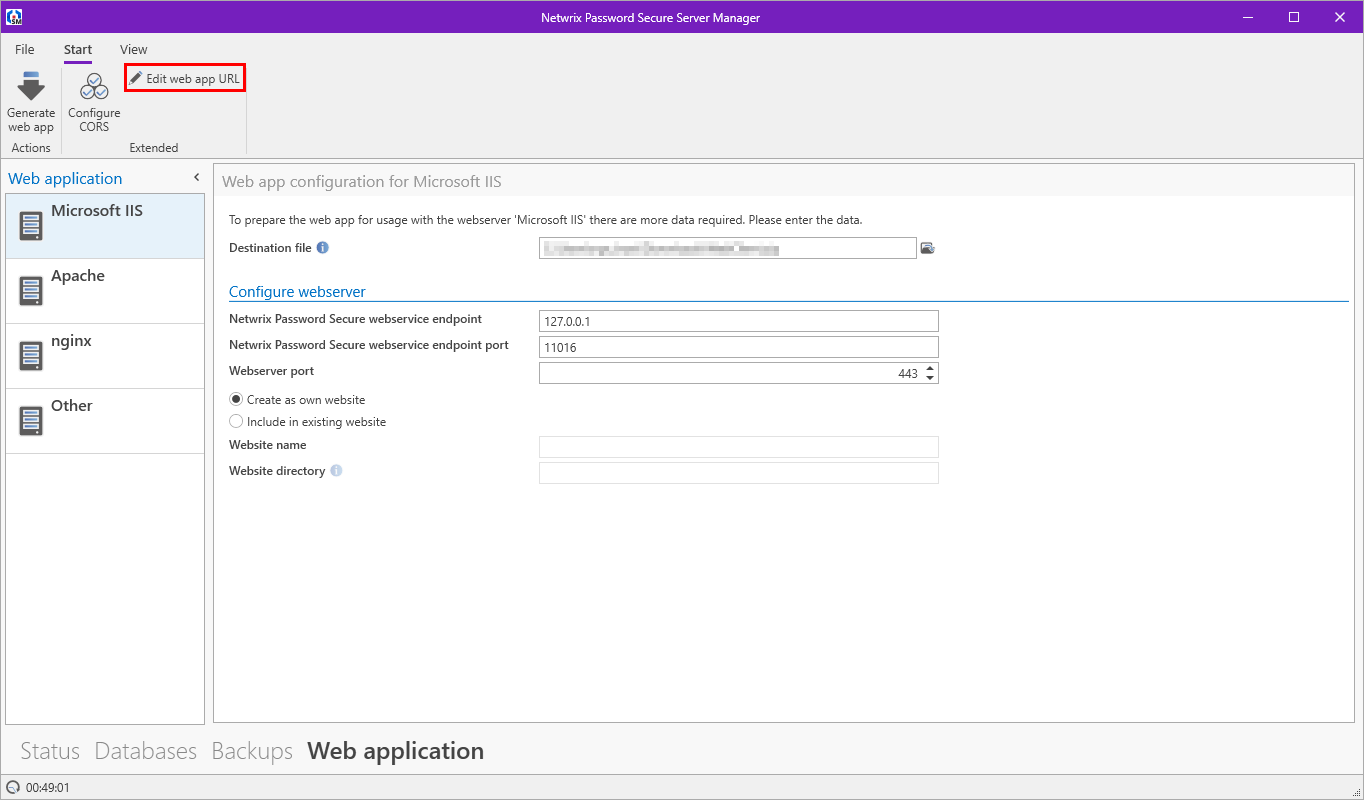Viewport: 1364px width, 800px height.
Task: Close the Server Manager window
Action: (x=1340, y=17)
